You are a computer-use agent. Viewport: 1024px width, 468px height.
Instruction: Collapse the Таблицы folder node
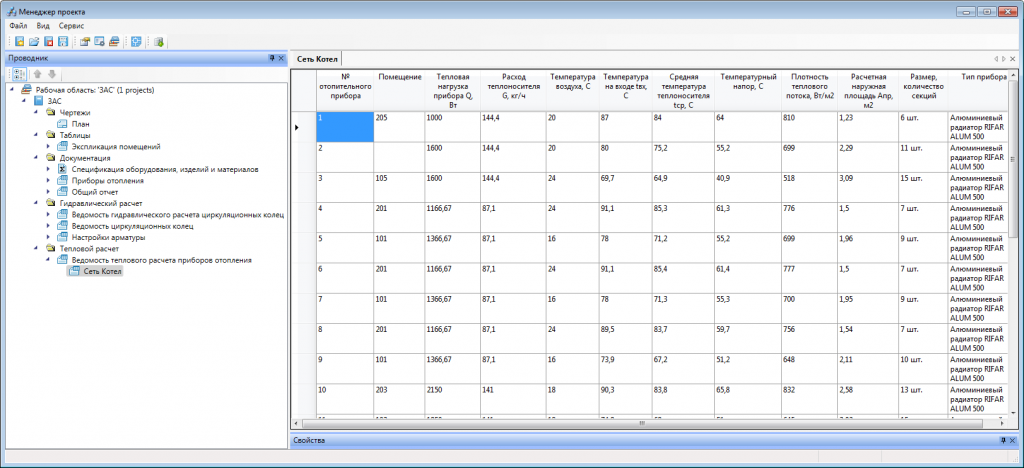pos(37,135)
